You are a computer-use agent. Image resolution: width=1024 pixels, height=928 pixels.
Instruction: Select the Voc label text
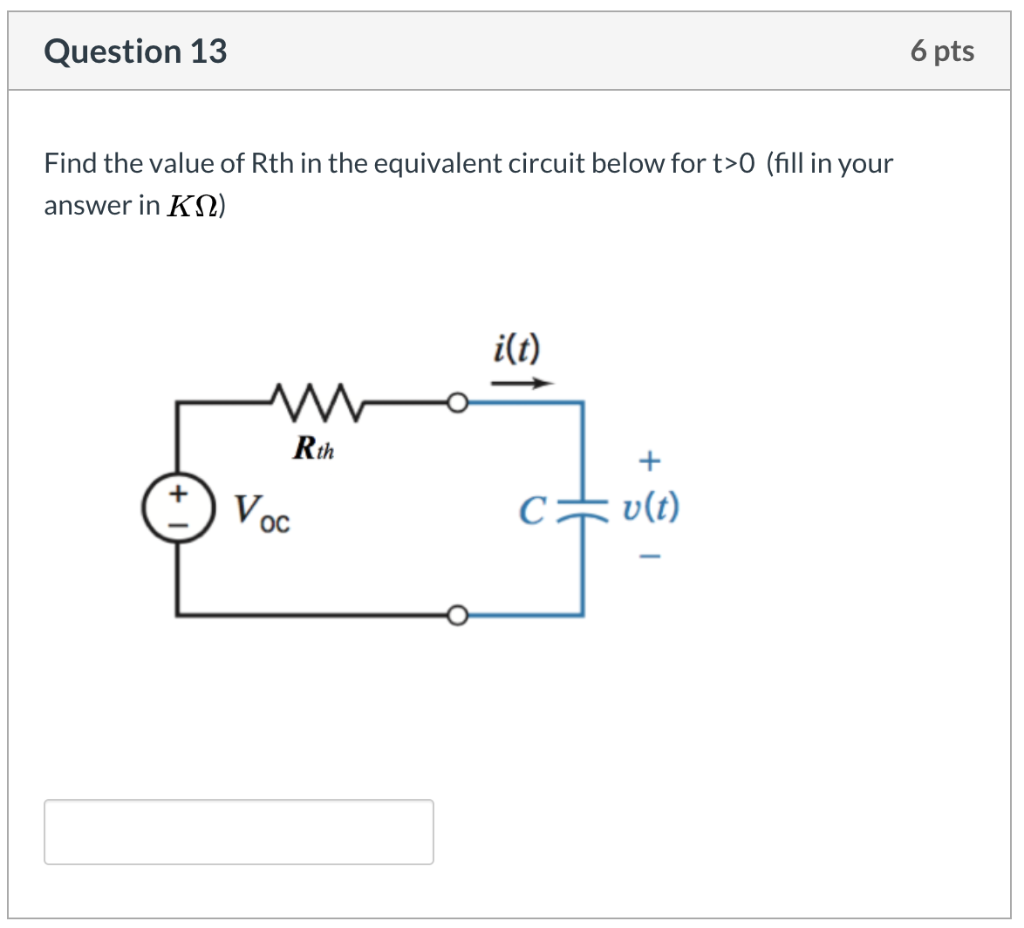pyautogui.click(x=258, y=513)
